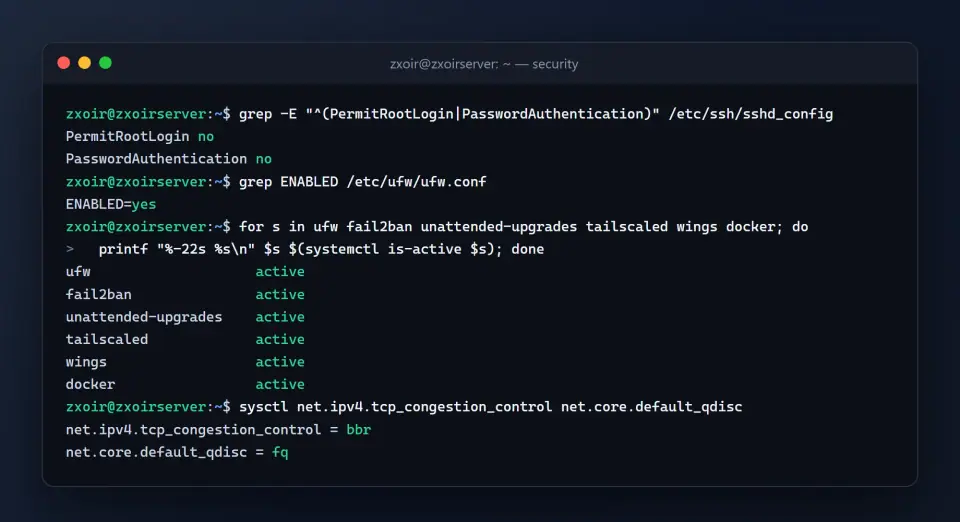Click the 'active' status beside ufw
The width and height of the screenshot is (960, 522).
pos(280,272)
